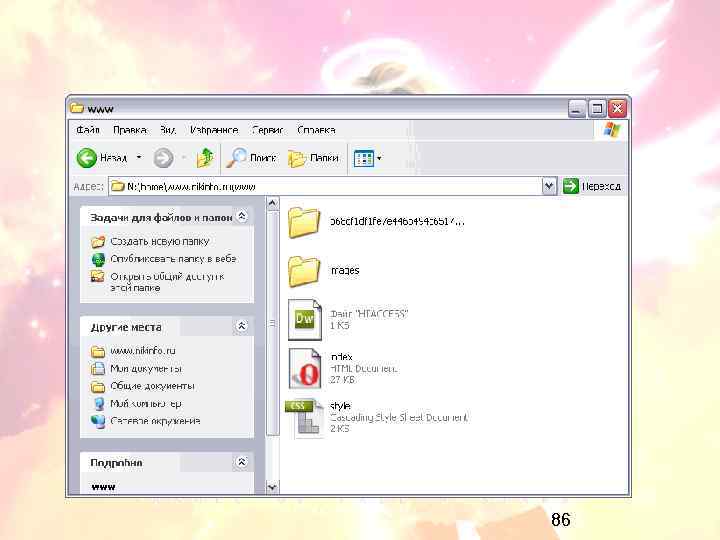
Task: Select the index HTML Opera file icon
Action: click(304, 368)
